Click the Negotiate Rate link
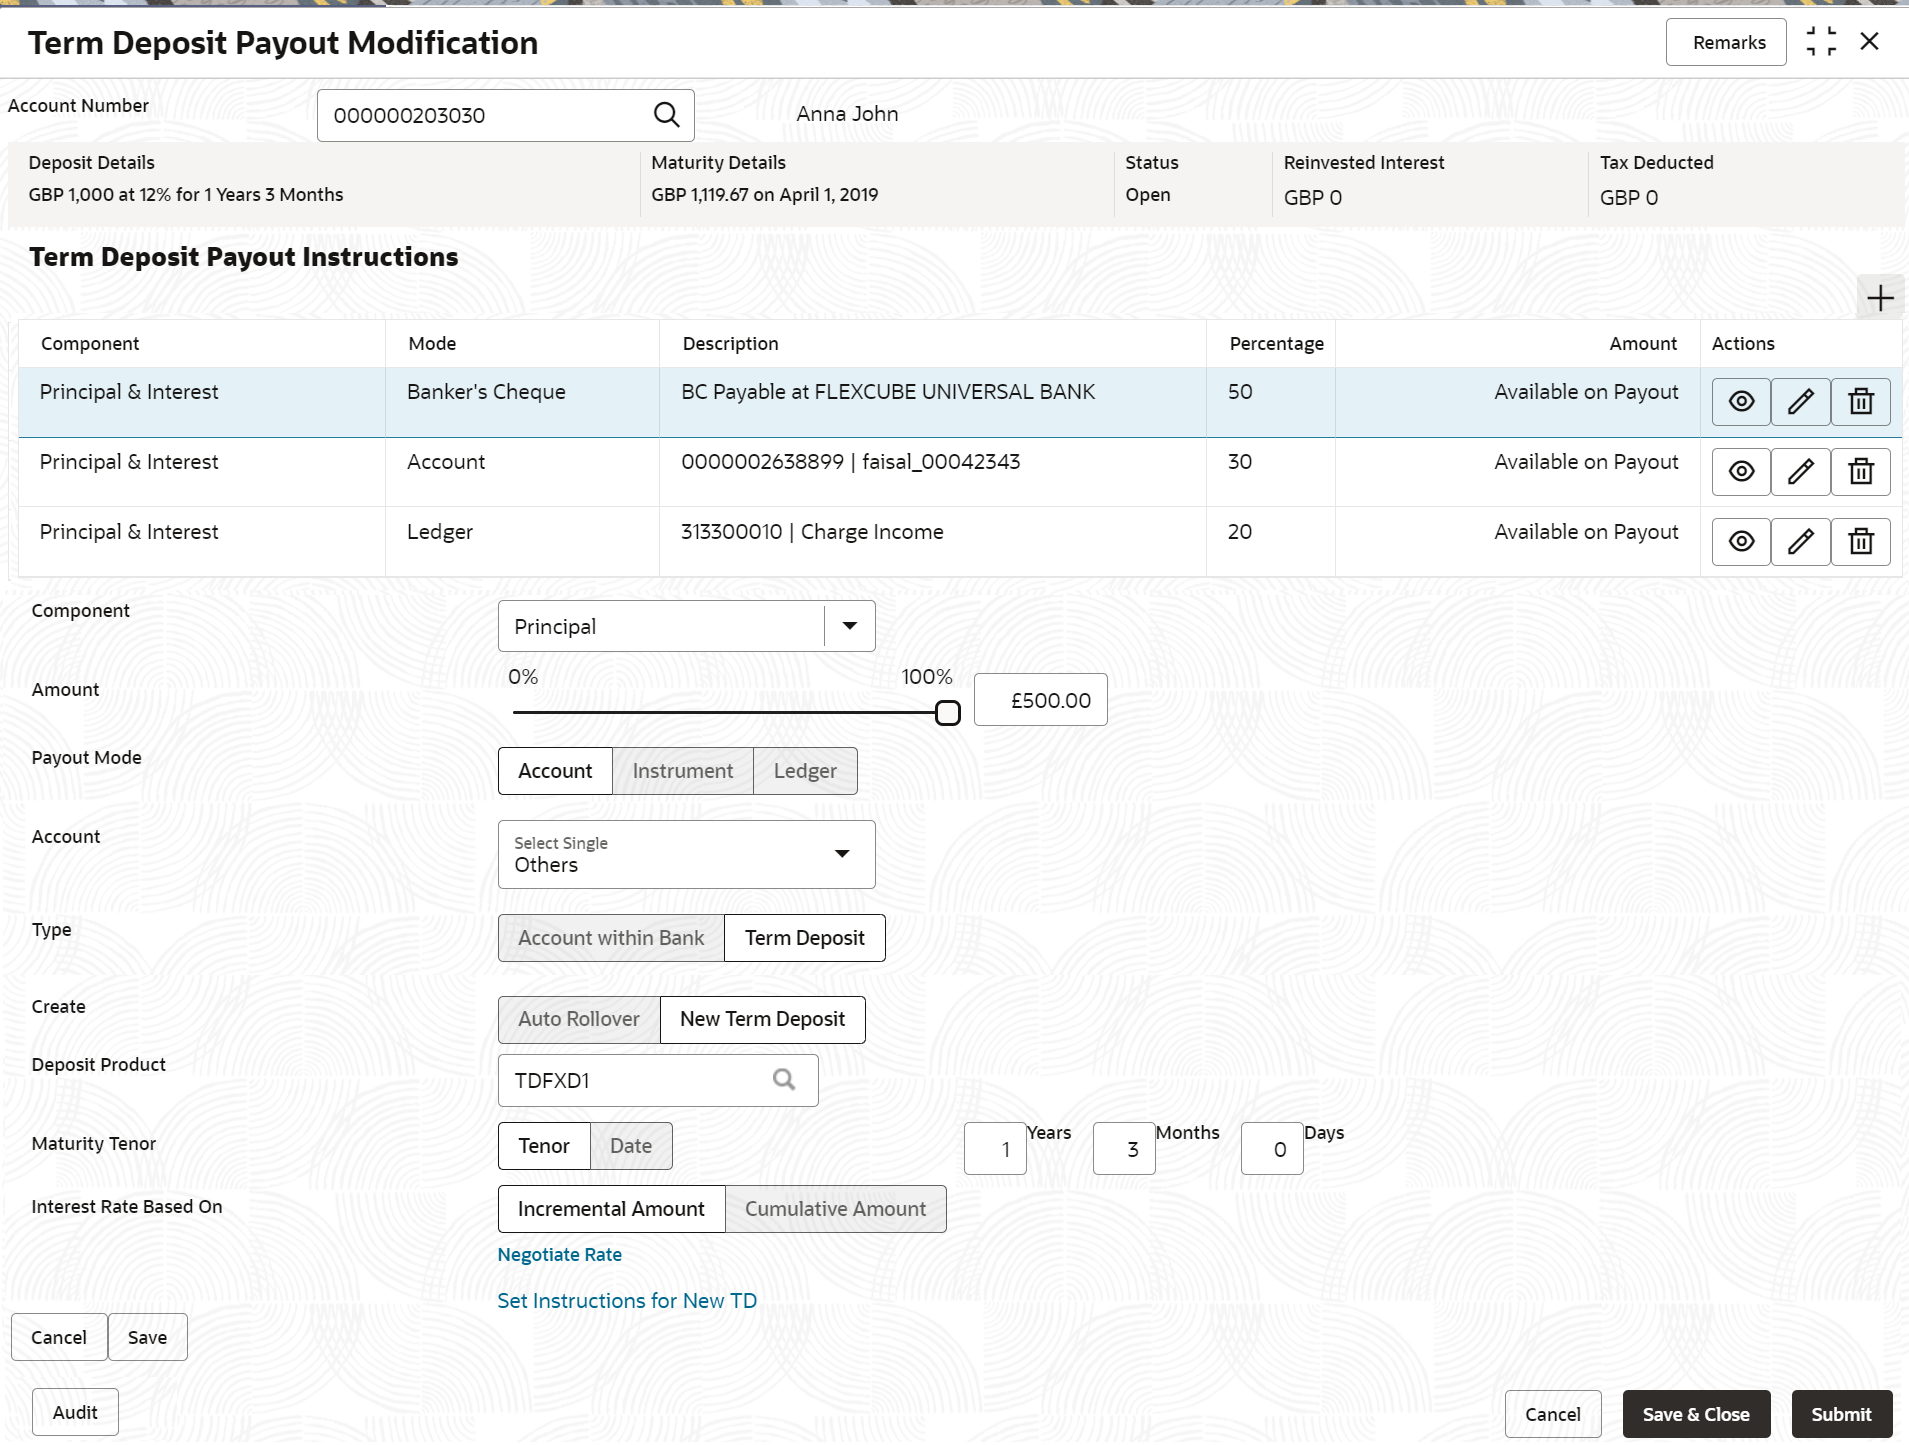The height and width of the screenshot is (1445, 1909). 560,1254
